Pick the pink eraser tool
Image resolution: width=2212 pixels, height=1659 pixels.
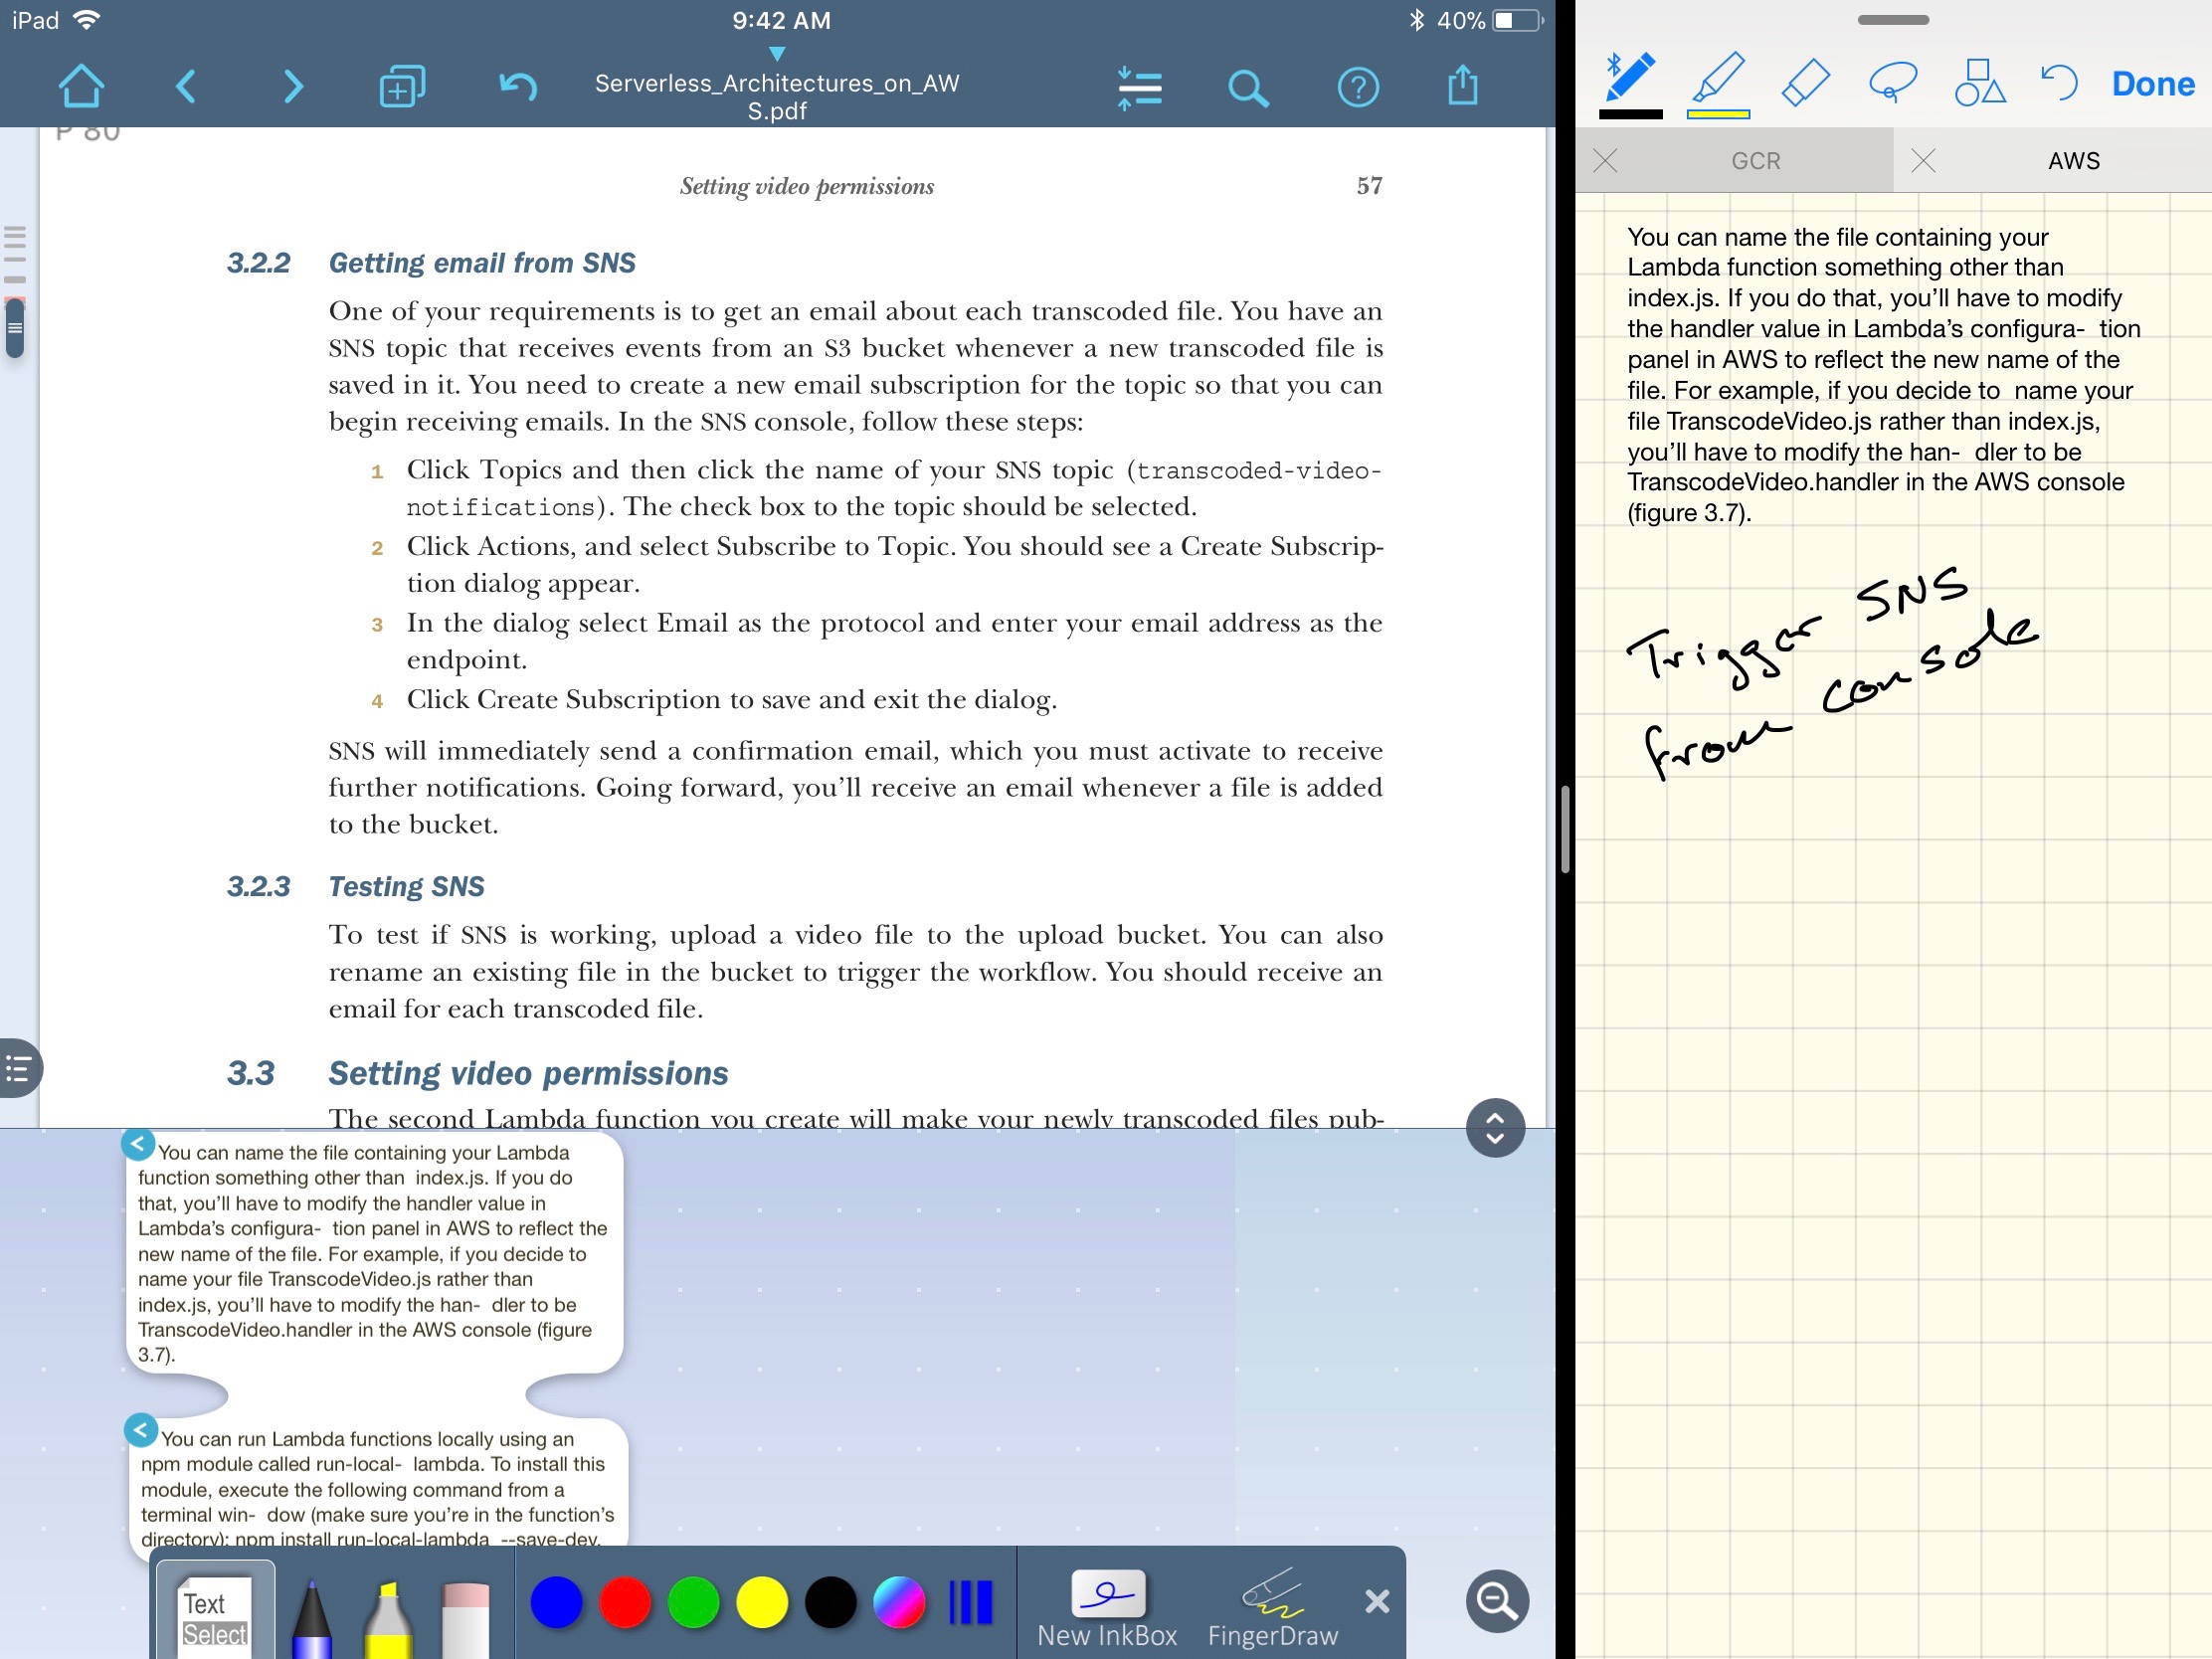point(465,1620)
